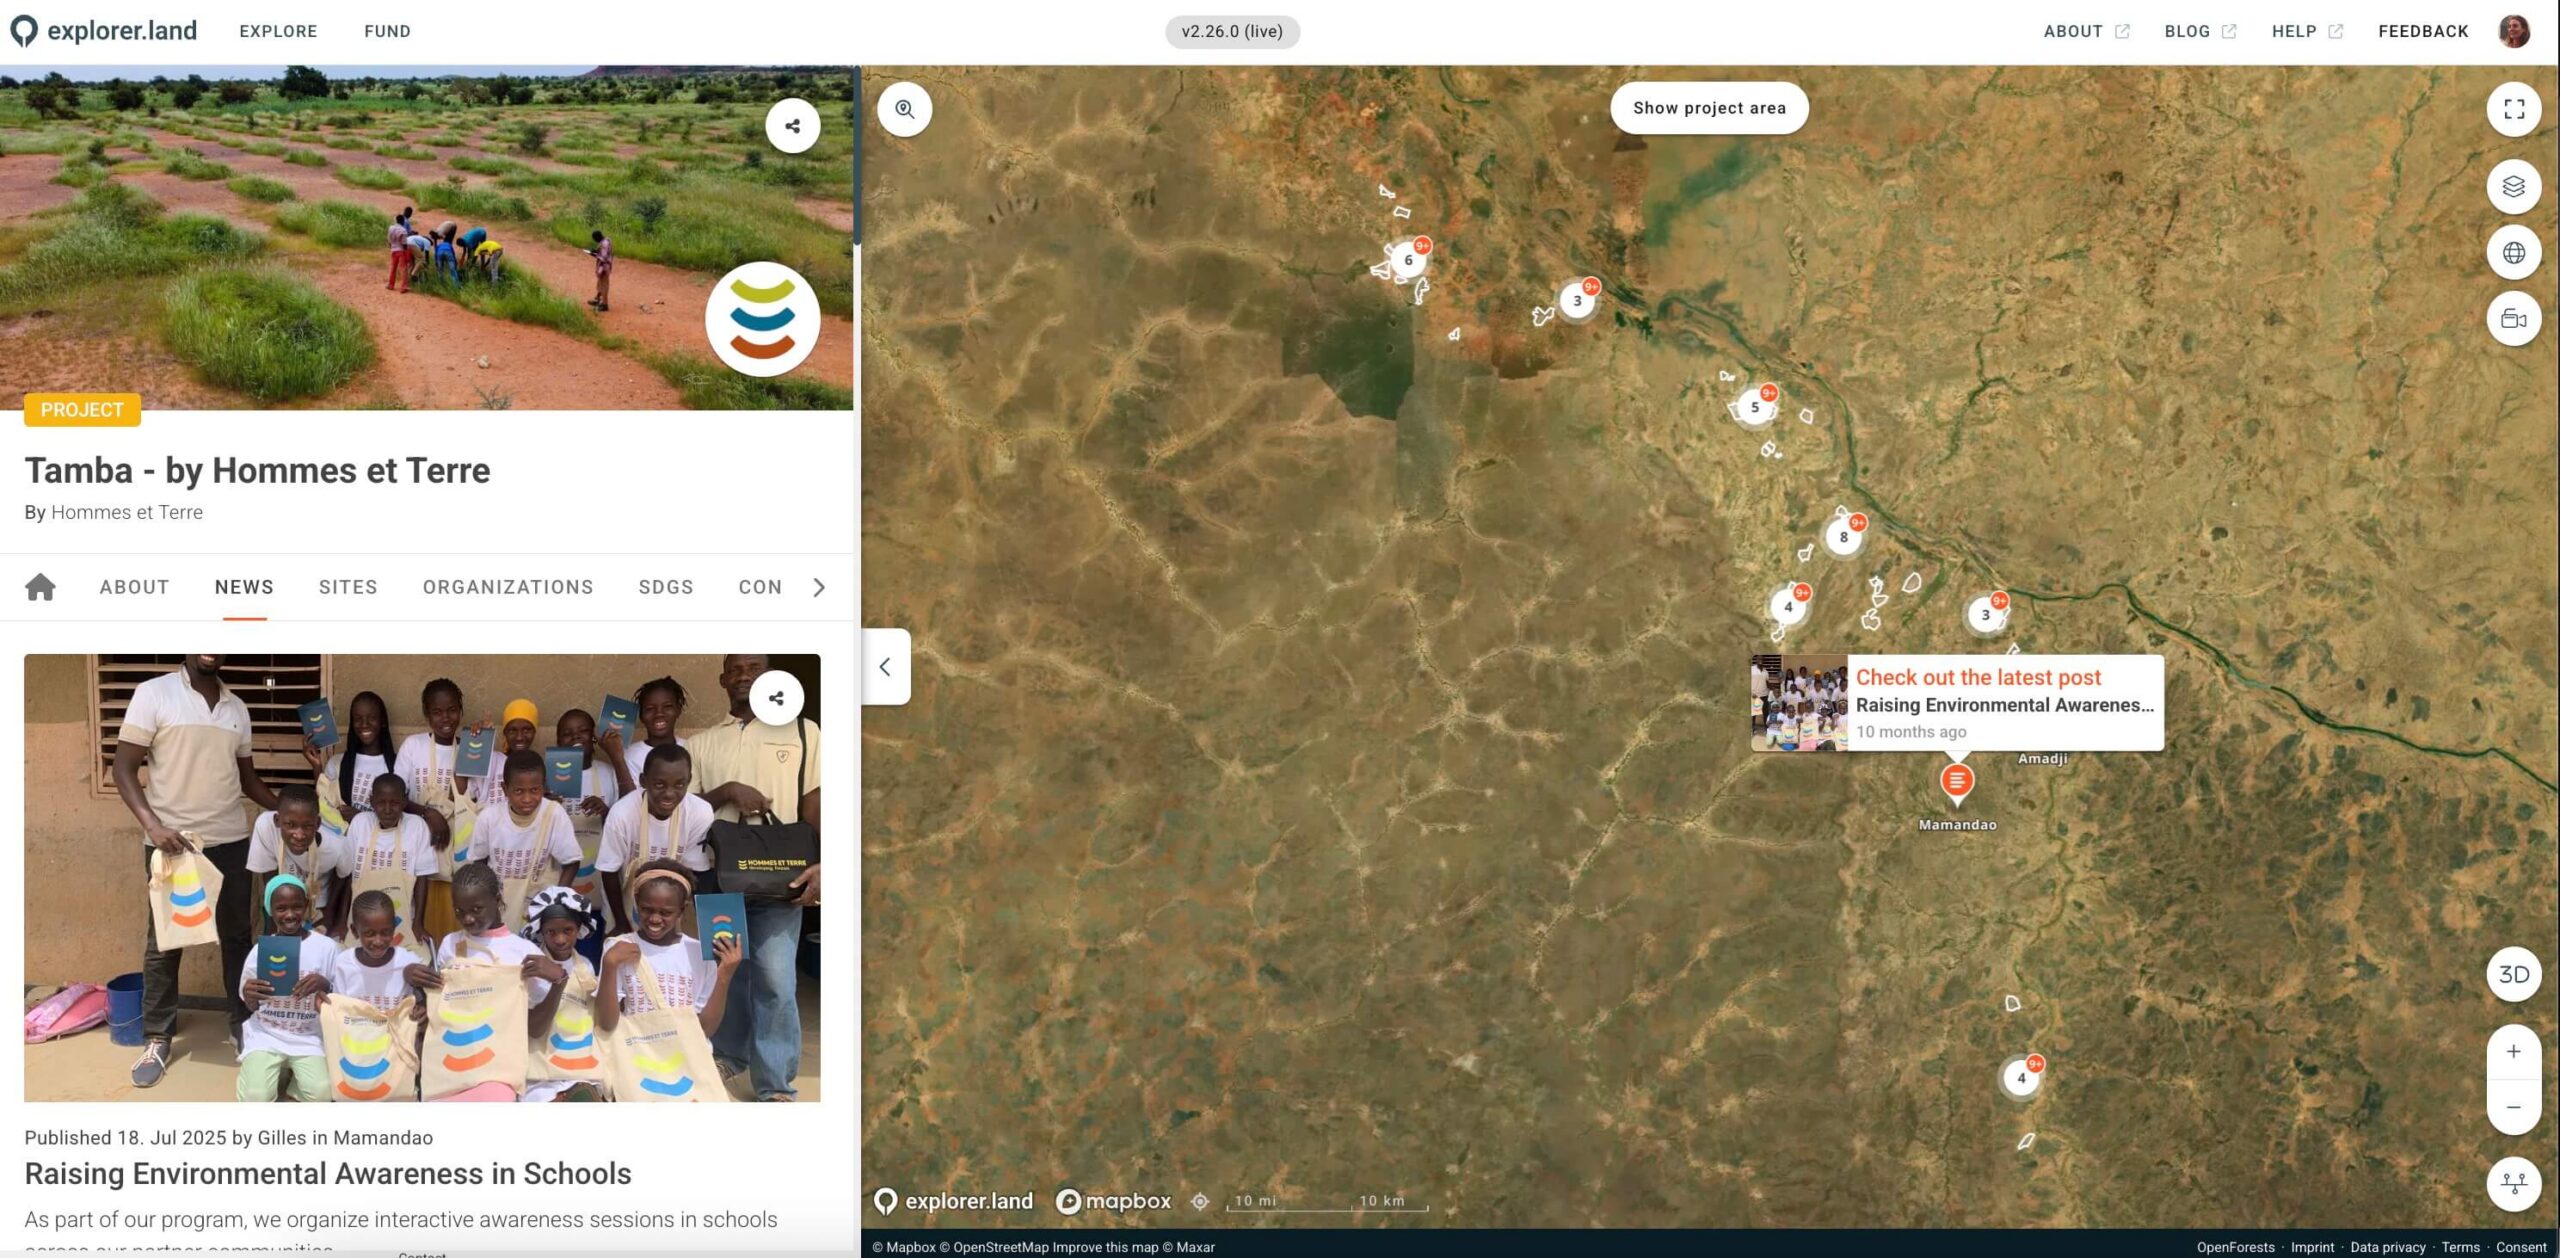2560x1258 pixels.
Task: Open the EXPLORE menu item
Action: pyautogui.click(x=278, y=31)
